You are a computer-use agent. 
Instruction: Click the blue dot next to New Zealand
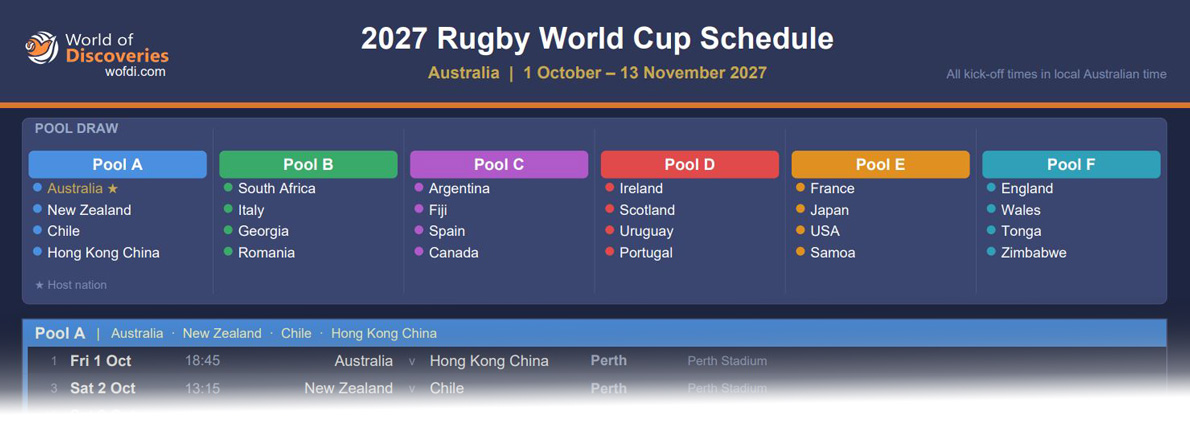point(37,209)
